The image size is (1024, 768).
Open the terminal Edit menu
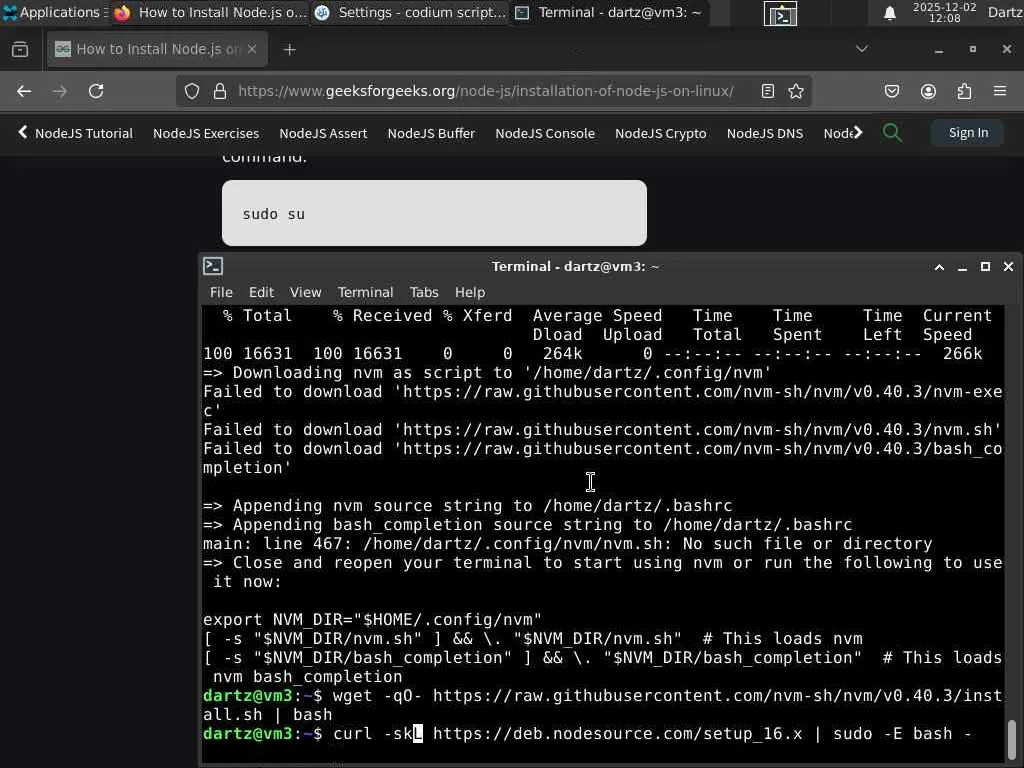pyautogui.click(x=261, y=292)
